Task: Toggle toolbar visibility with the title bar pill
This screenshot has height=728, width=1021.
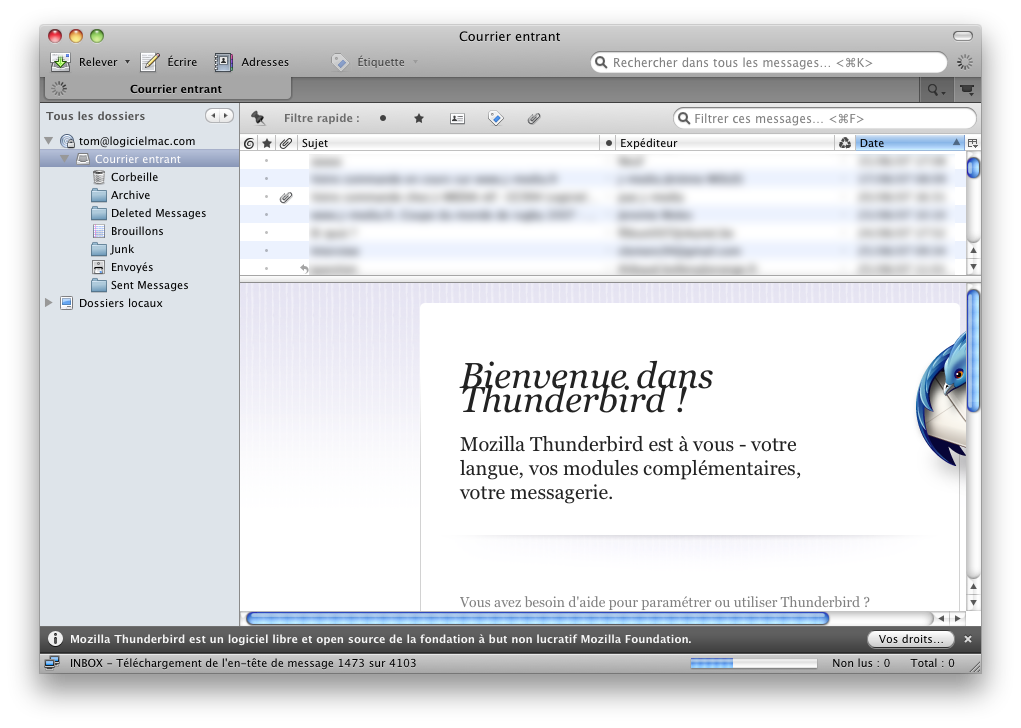Action: 962,36
